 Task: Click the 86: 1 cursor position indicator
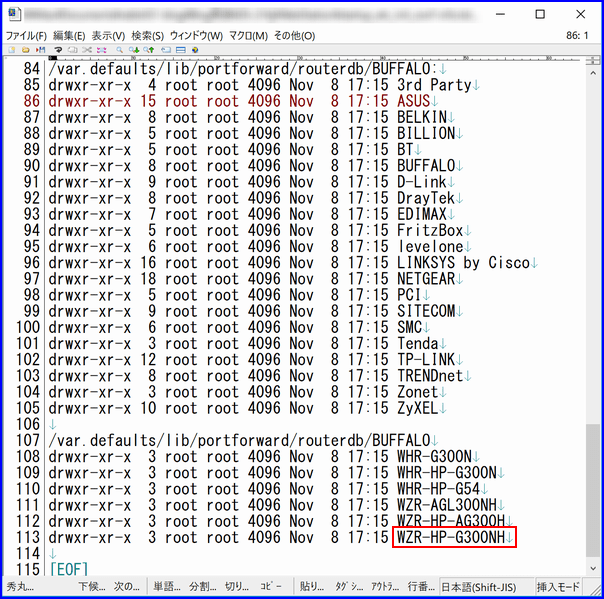tap(577, 36)
